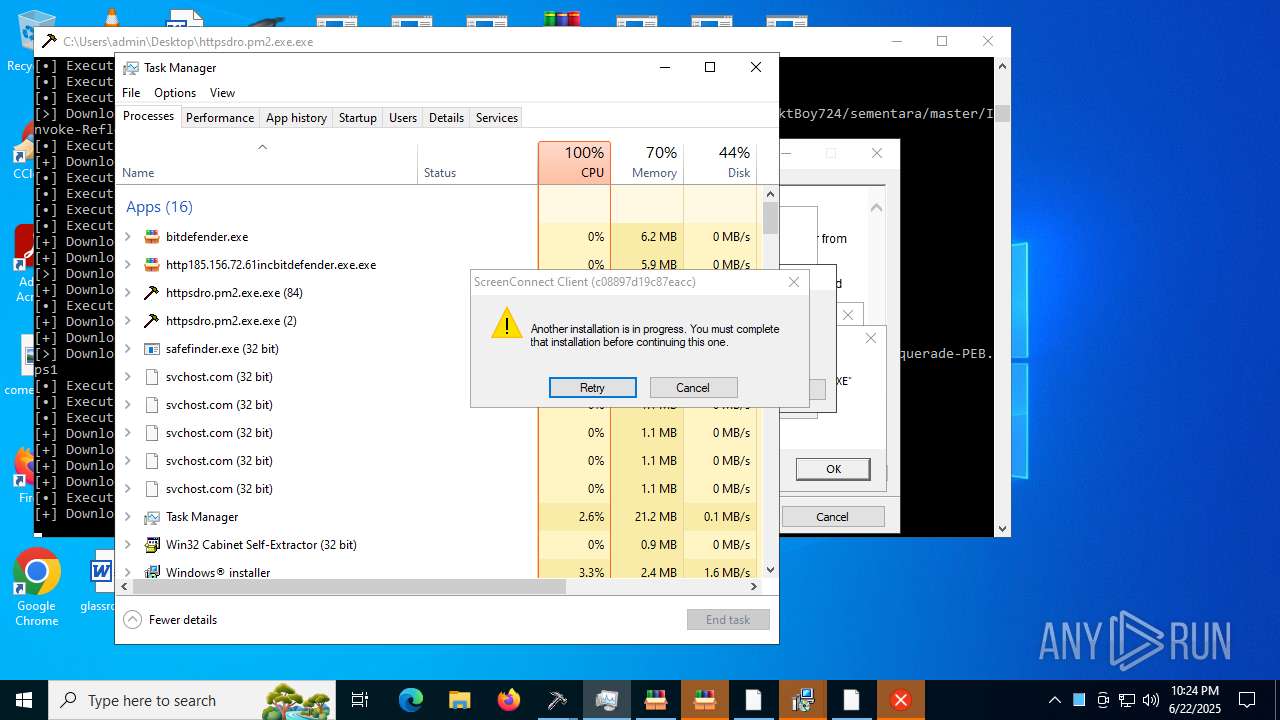Image resolution: width=1280 pixels, height=720 pixels.
Task: Click the 21.2 MB memory value
Action: (x=656, y=517)
